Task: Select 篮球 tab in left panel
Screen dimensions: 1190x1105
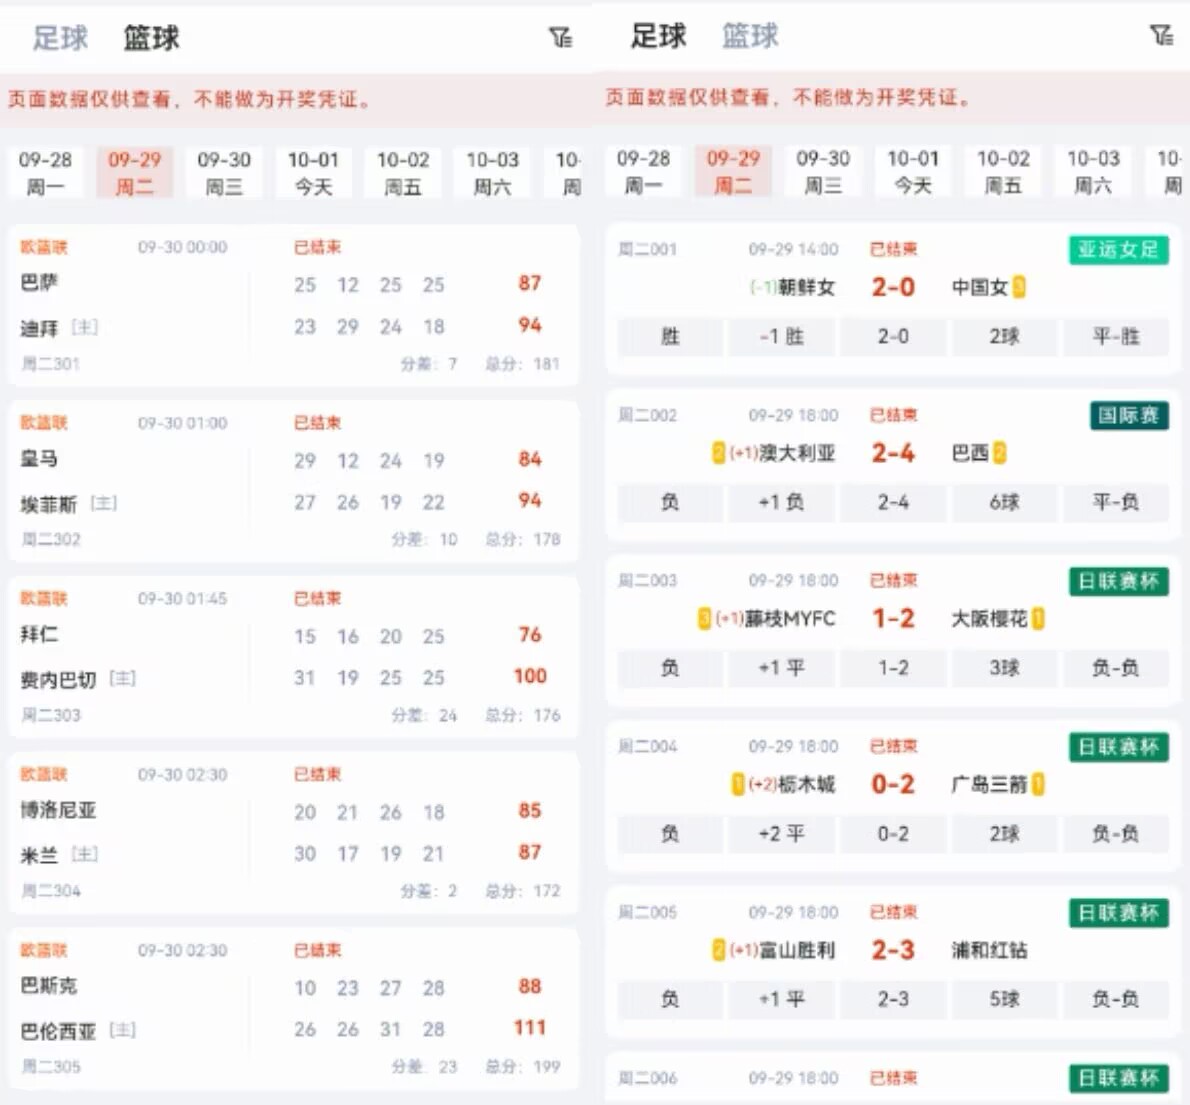Action: 151,38
